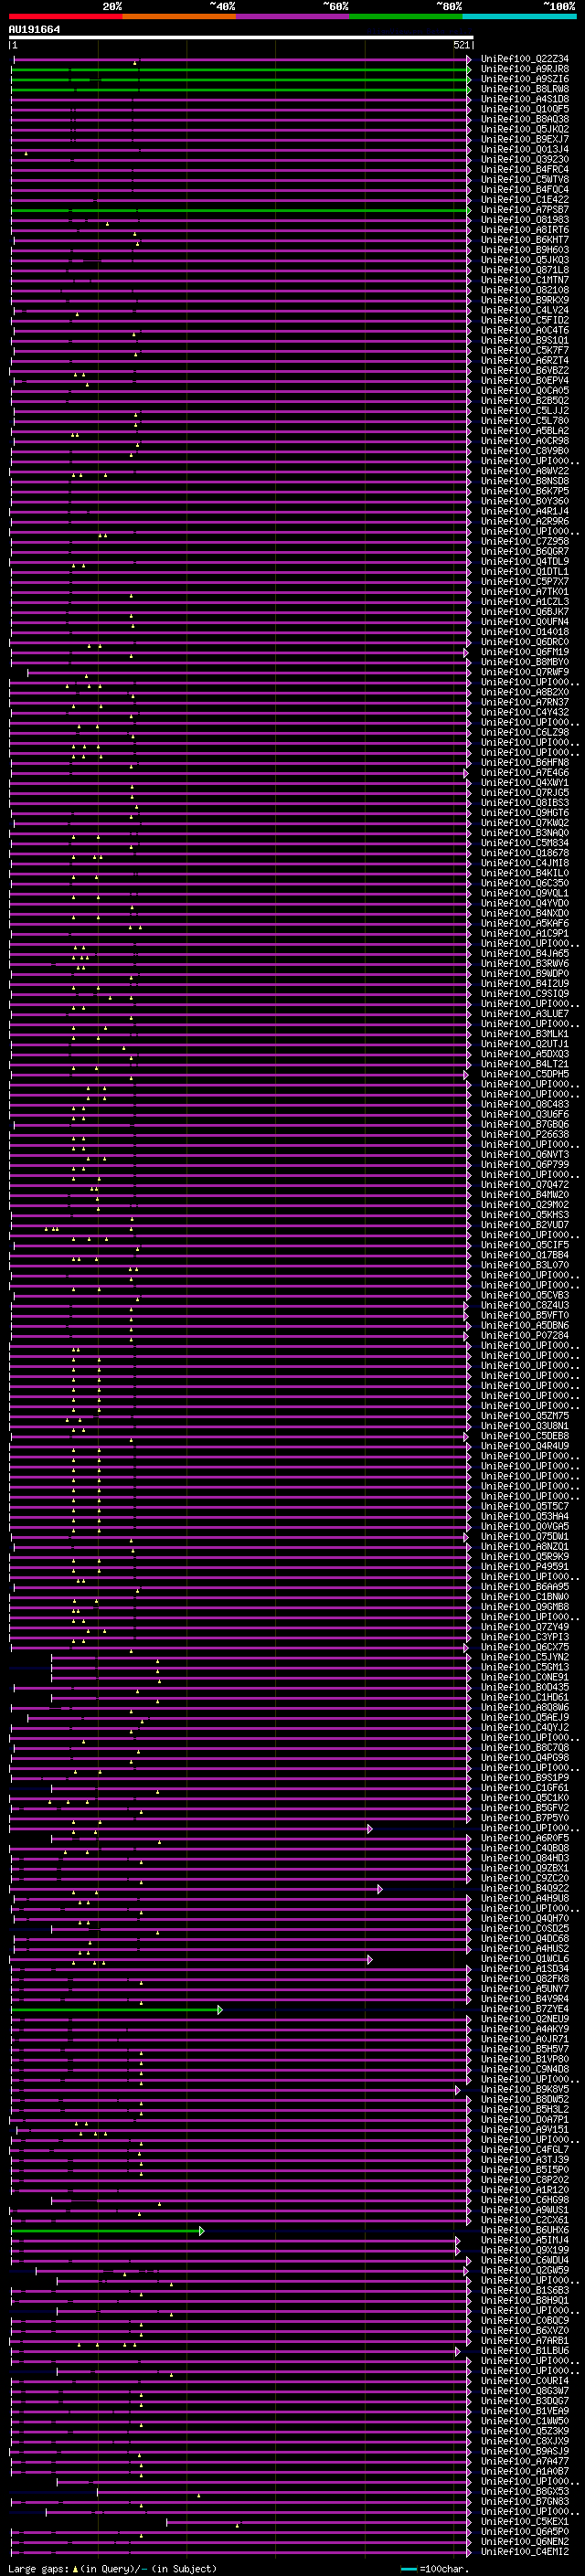
Task: Select label UniRef100_Q5T5C7
Action: (525, 1506)
